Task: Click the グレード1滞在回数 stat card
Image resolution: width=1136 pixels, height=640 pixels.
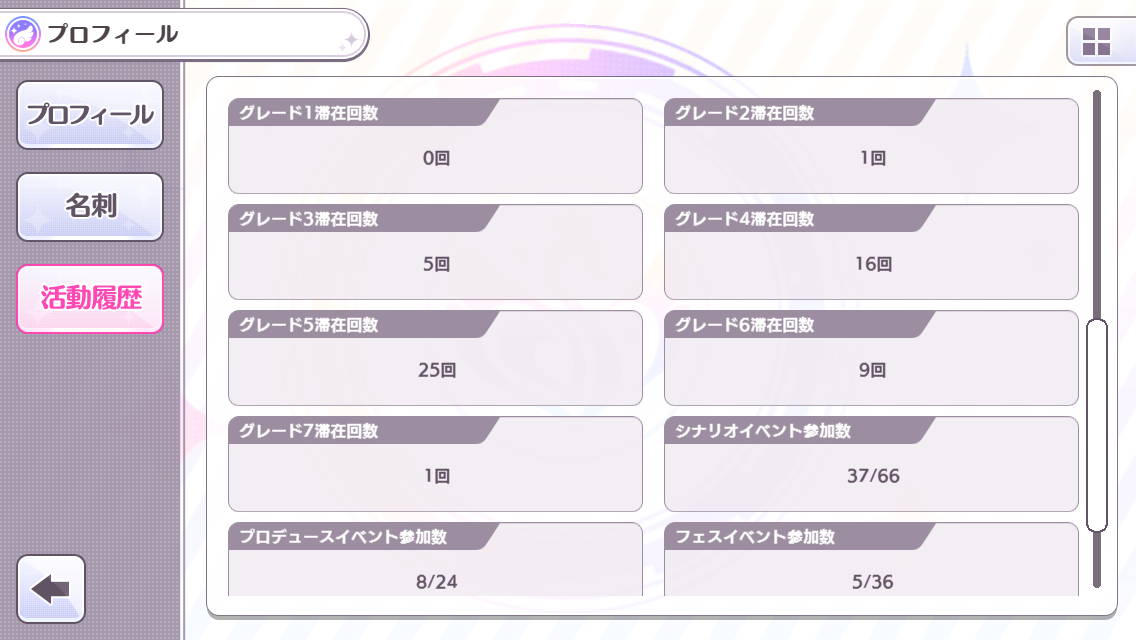Action: [x=435, y=146]
